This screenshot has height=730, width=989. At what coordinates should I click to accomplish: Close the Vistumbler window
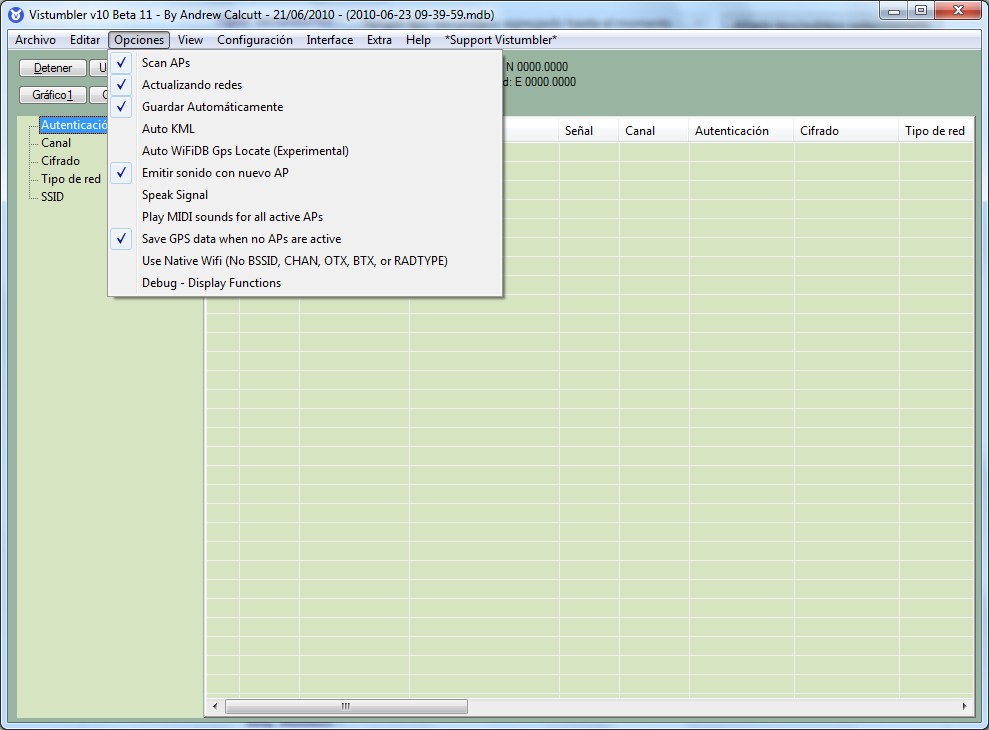(x=958, y=11)
